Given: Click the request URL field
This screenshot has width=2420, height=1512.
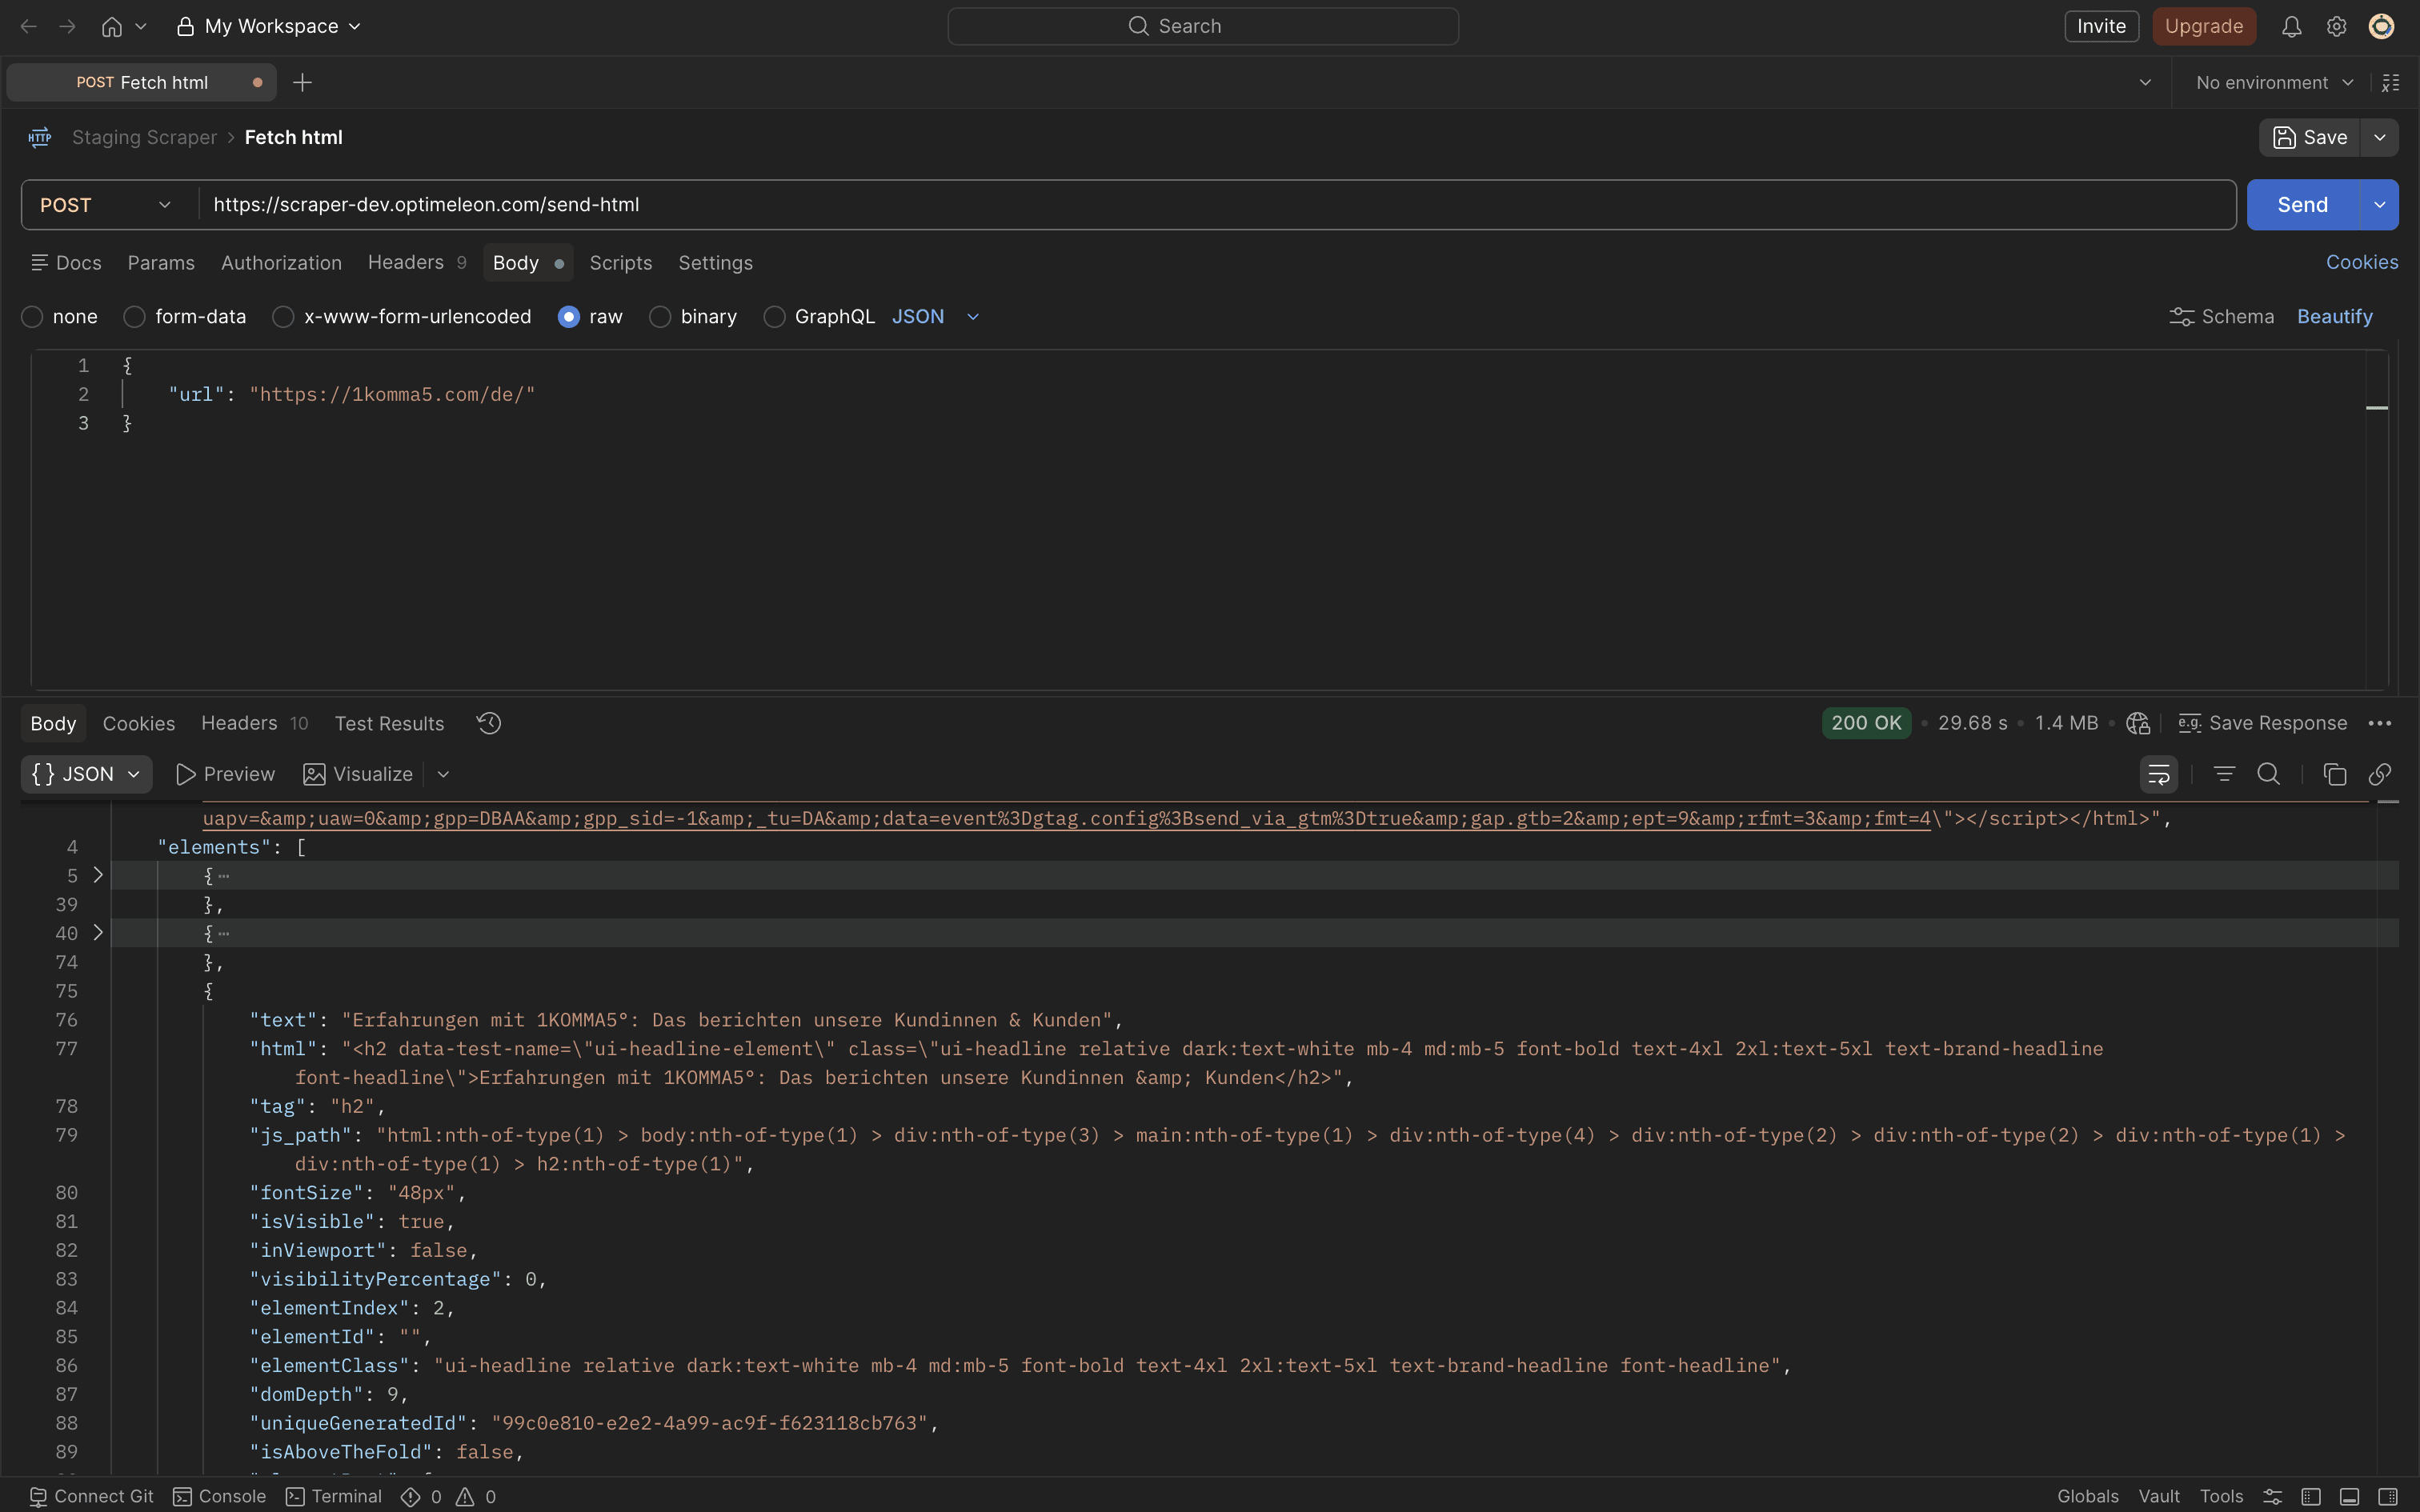Looking at the screenshot, I should tap(1216, 204).
